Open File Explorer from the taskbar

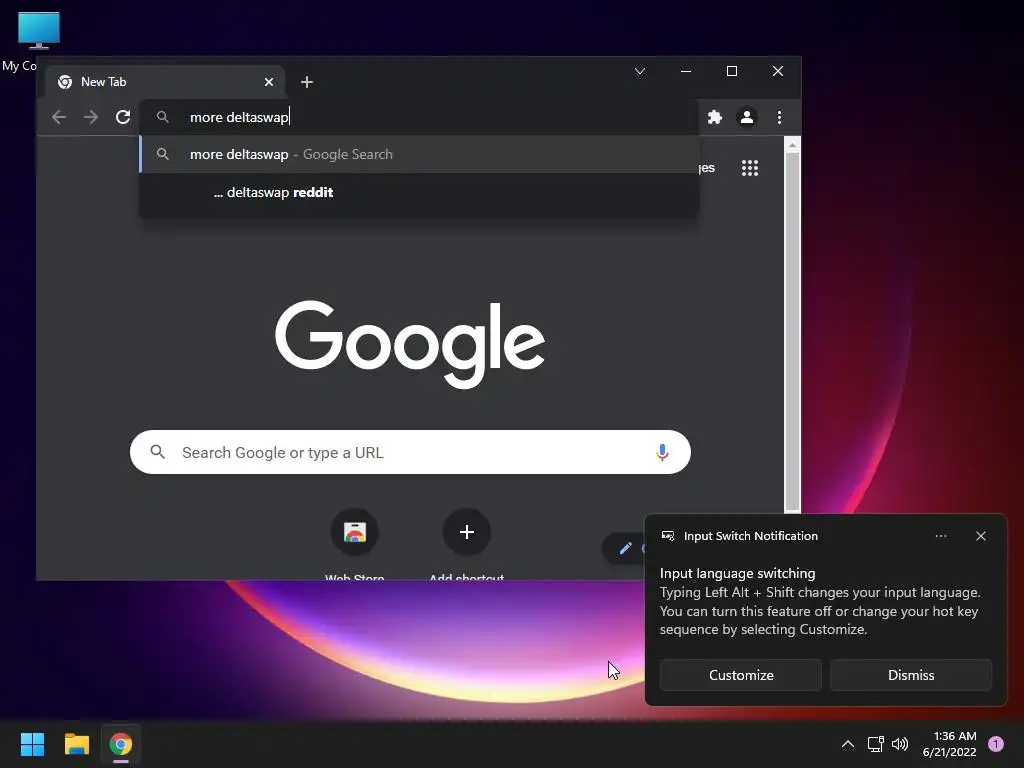[76, 744]
